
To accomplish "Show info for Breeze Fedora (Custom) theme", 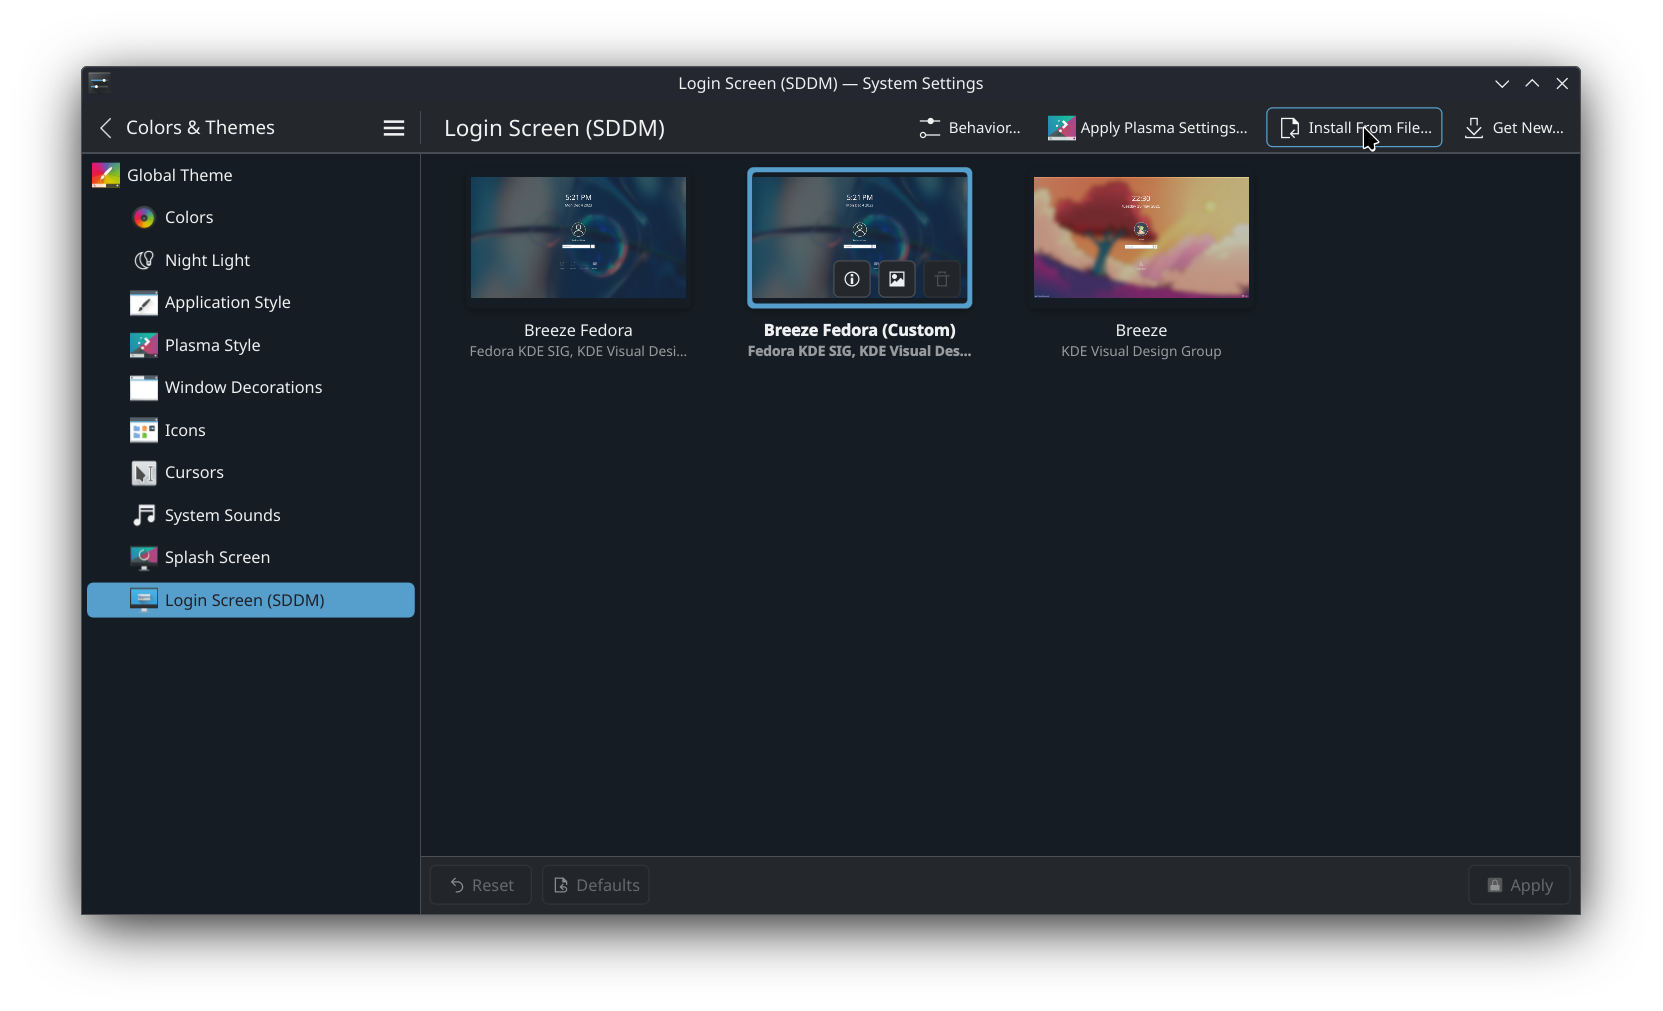I will pyautogui.click(x=852, y=280).
